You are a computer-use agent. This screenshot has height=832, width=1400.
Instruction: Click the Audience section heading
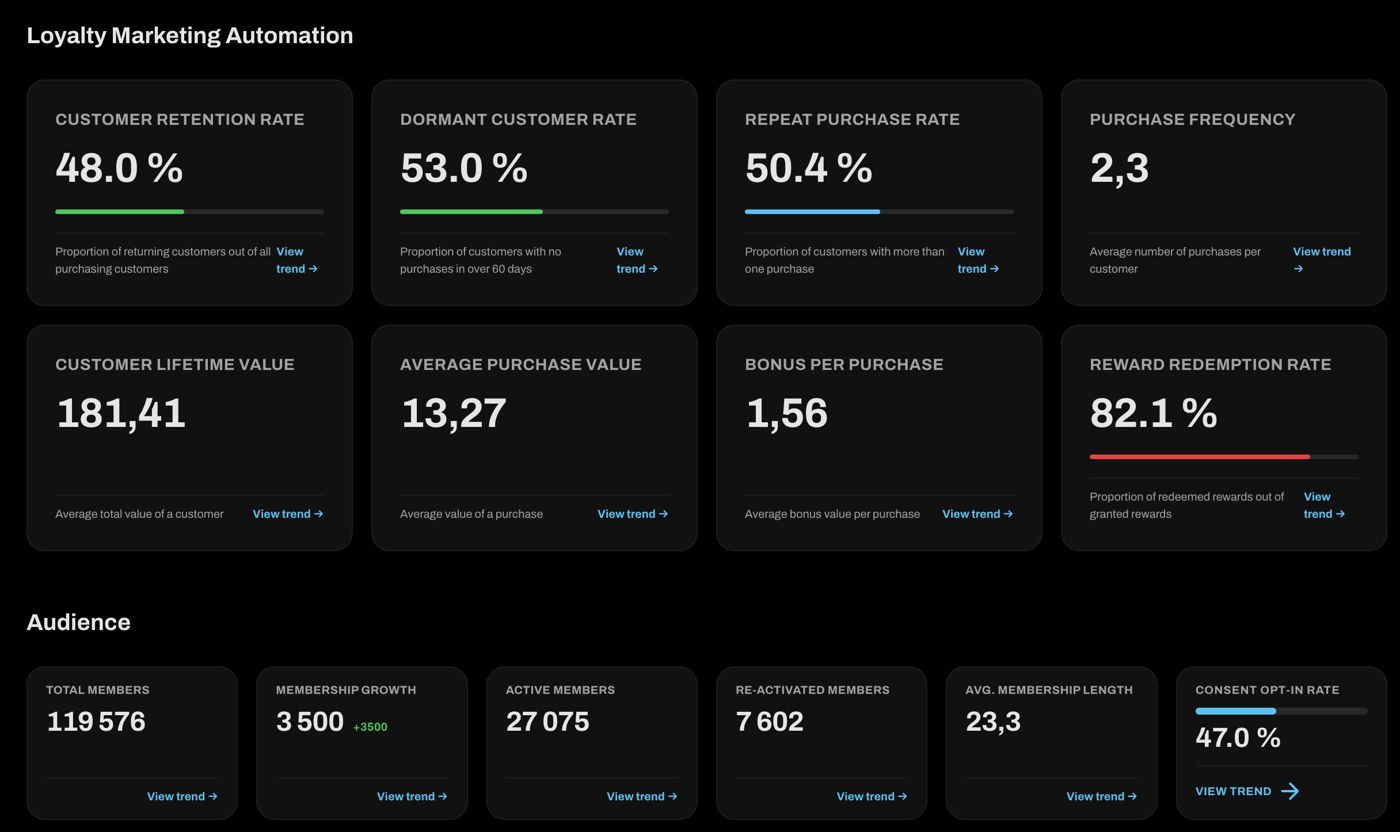click(x=78, y=622)
